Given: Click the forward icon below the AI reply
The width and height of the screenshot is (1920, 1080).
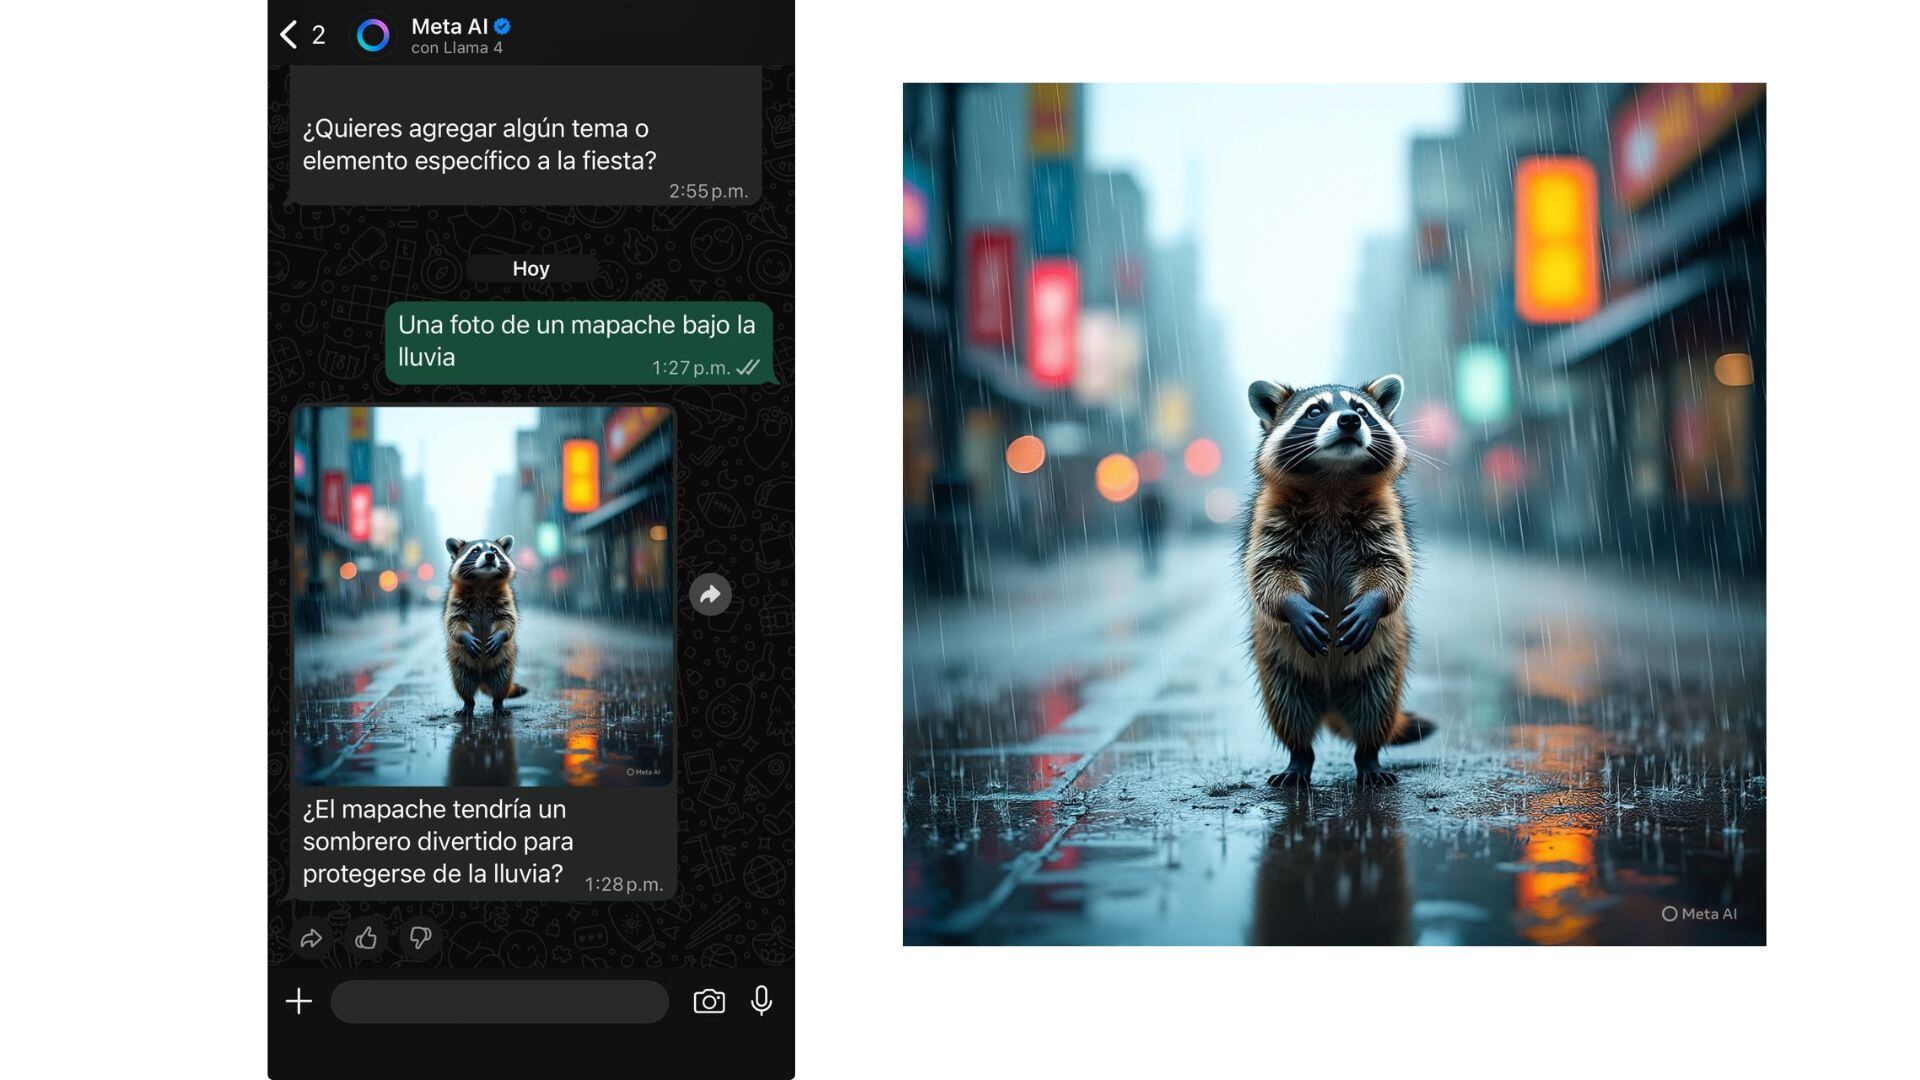Looking at the screenshot, I should 311,938.
